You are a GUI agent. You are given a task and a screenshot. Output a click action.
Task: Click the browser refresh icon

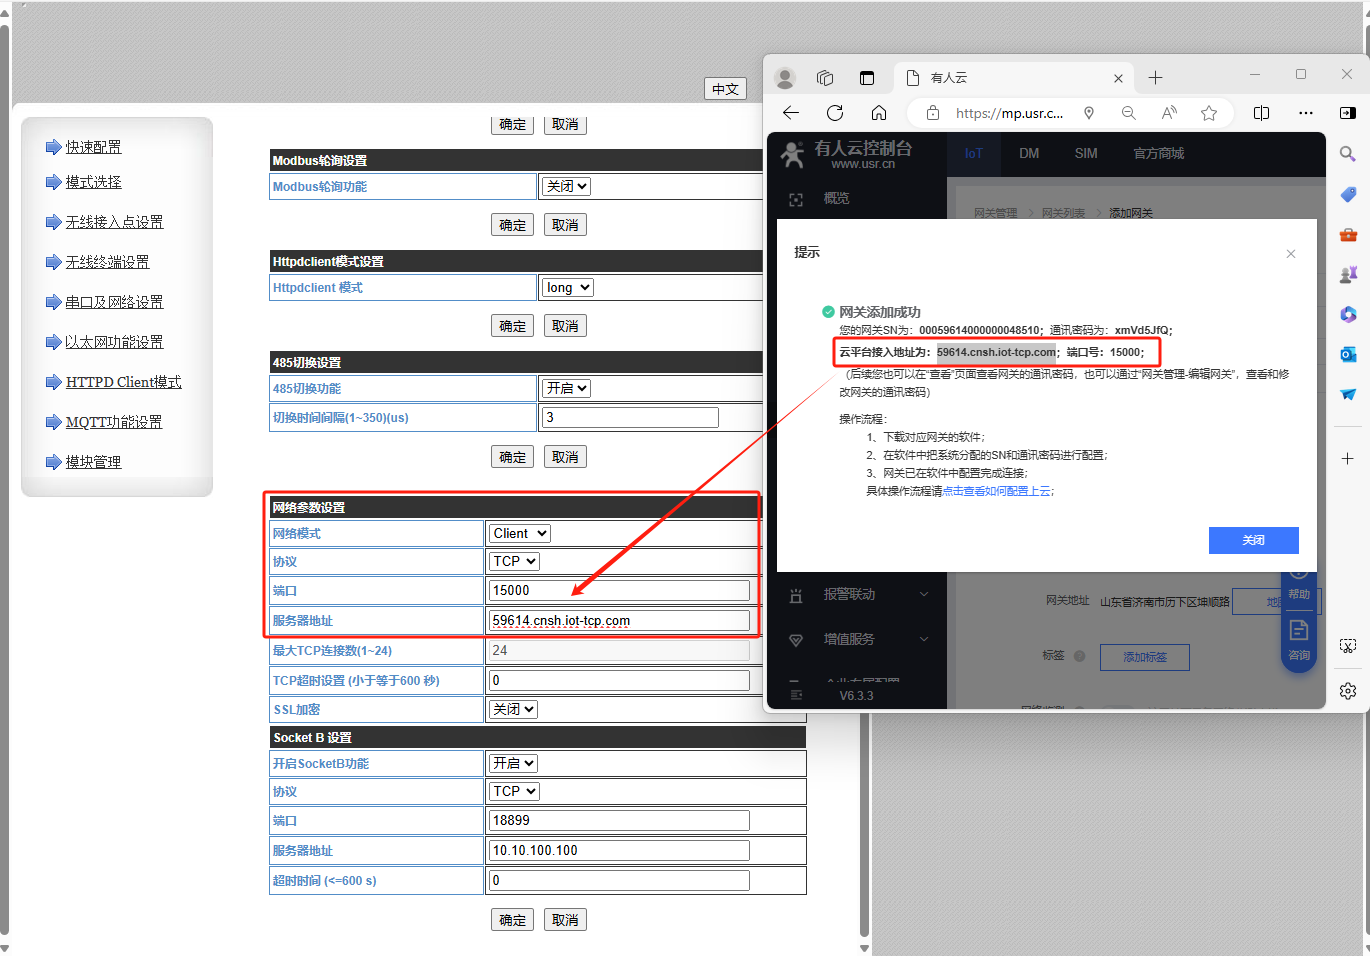[x=835, y=113]
